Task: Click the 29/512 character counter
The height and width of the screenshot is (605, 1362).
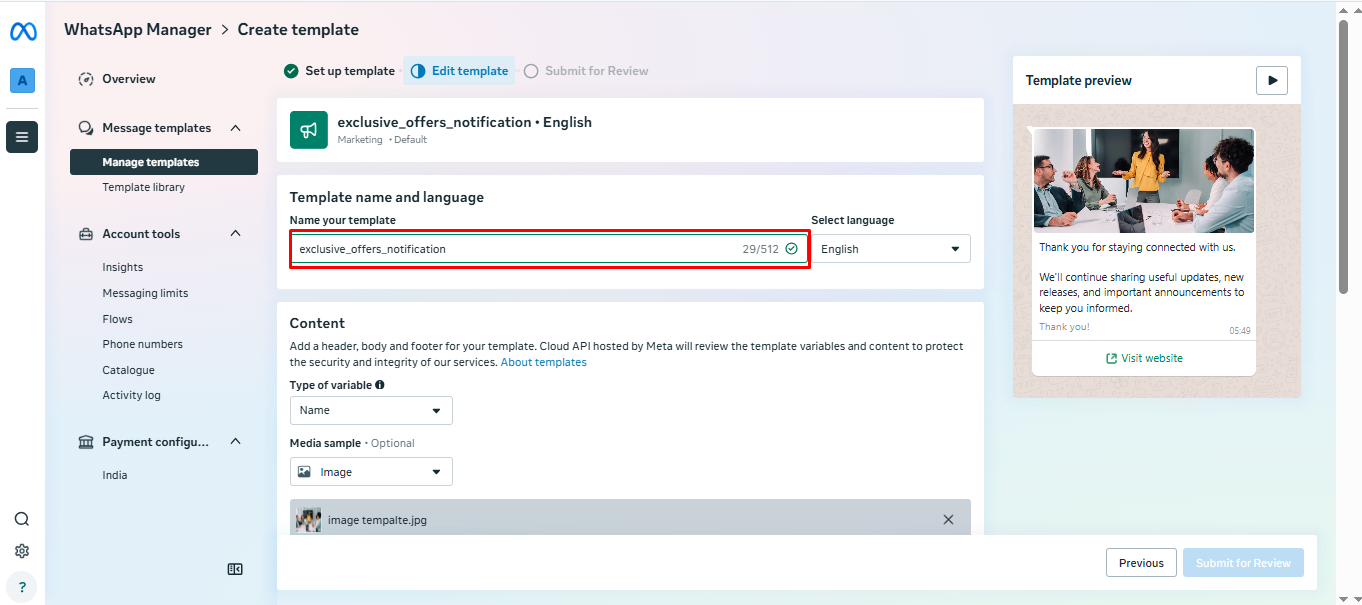Action: coord(760,249)
